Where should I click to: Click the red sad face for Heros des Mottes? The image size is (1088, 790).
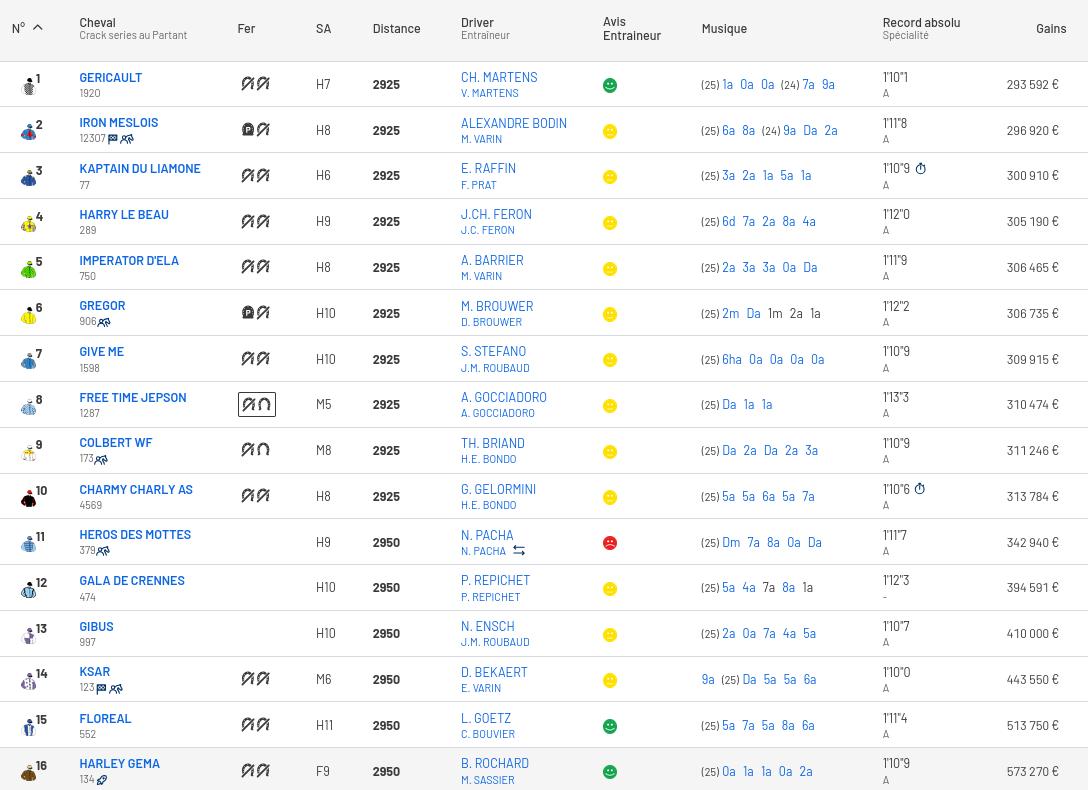(x=610, y=543)
